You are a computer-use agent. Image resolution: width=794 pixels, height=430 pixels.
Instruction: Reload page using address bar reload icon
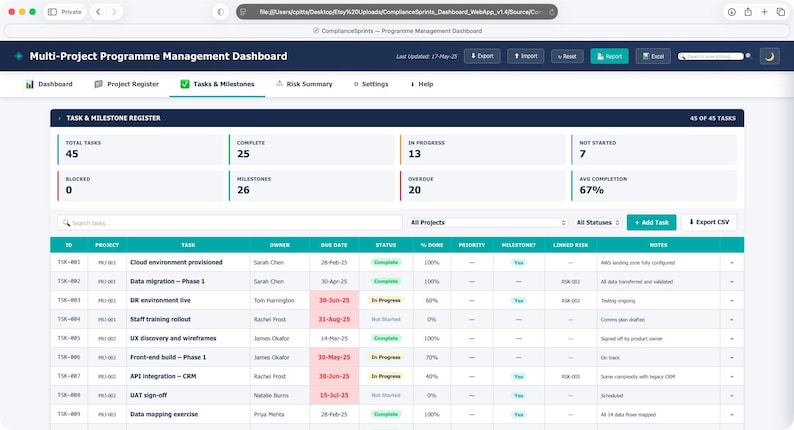pos(551,12)
